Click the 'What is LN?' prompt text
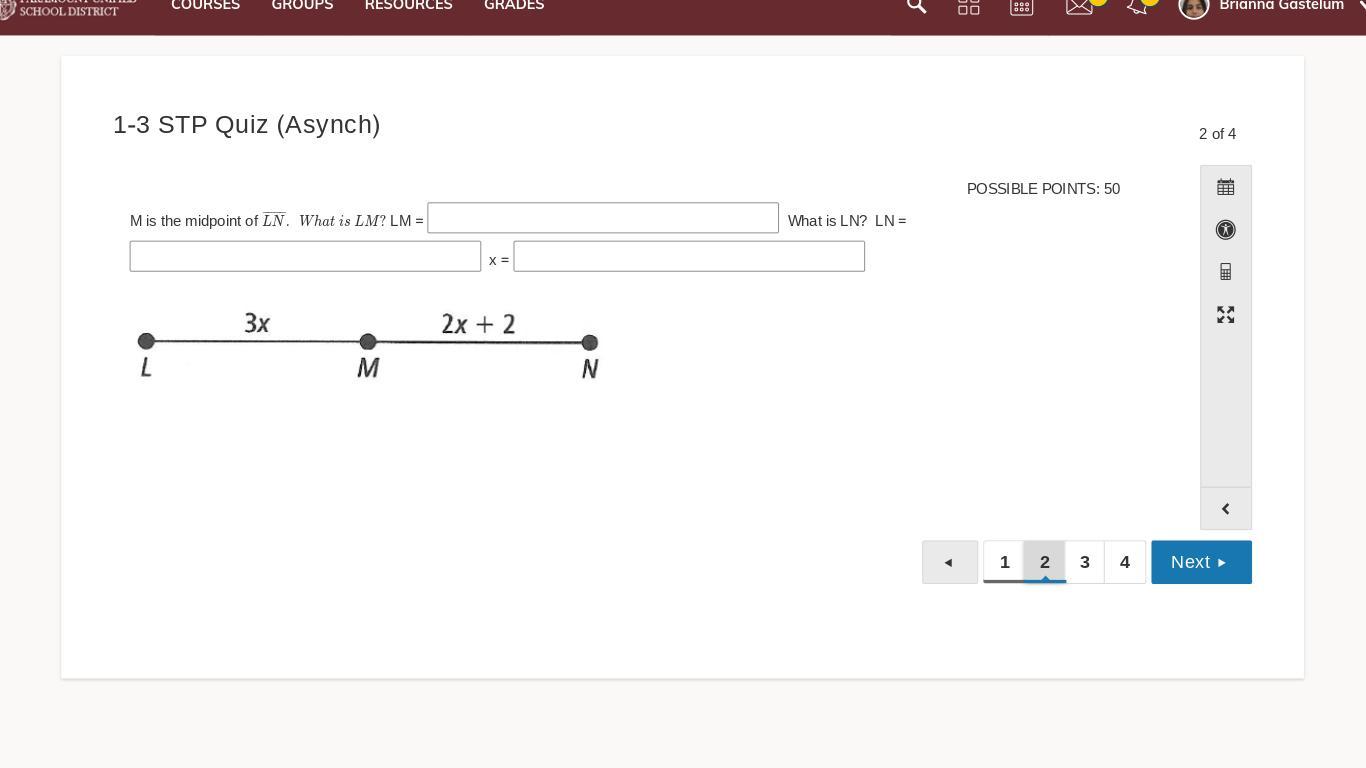 tap(827, 221)
